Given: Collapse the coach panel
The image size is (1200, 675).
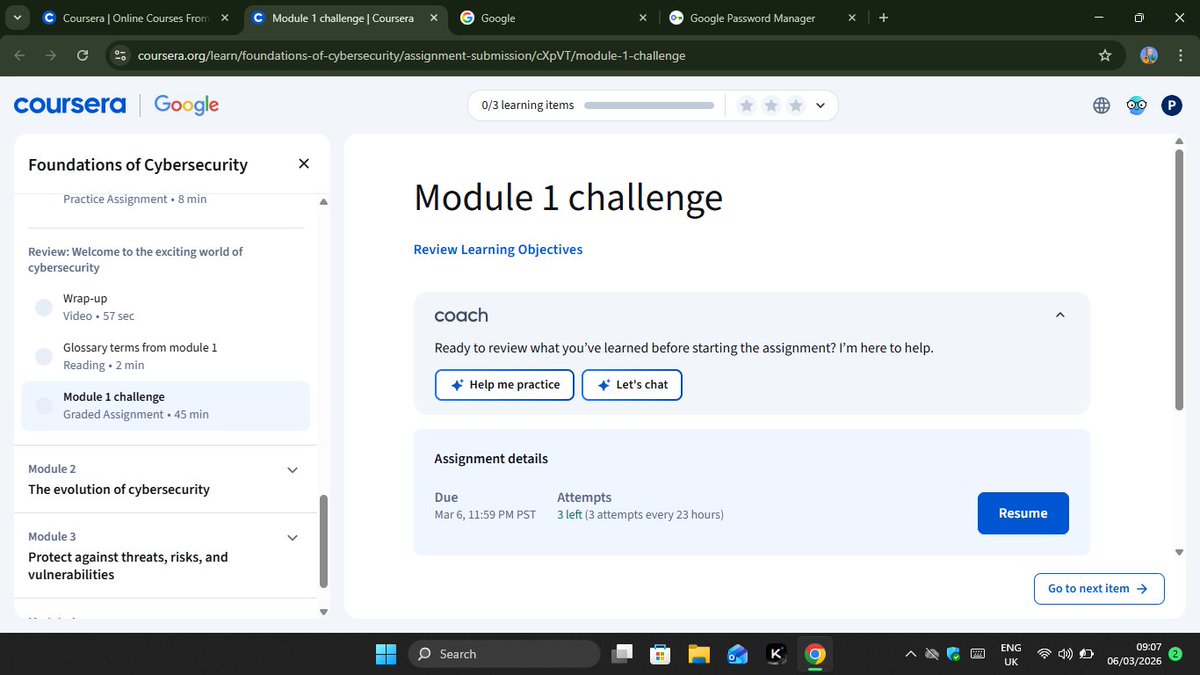Looking at the screenshot, I should pyautogui.click(x=1060, y=315).
